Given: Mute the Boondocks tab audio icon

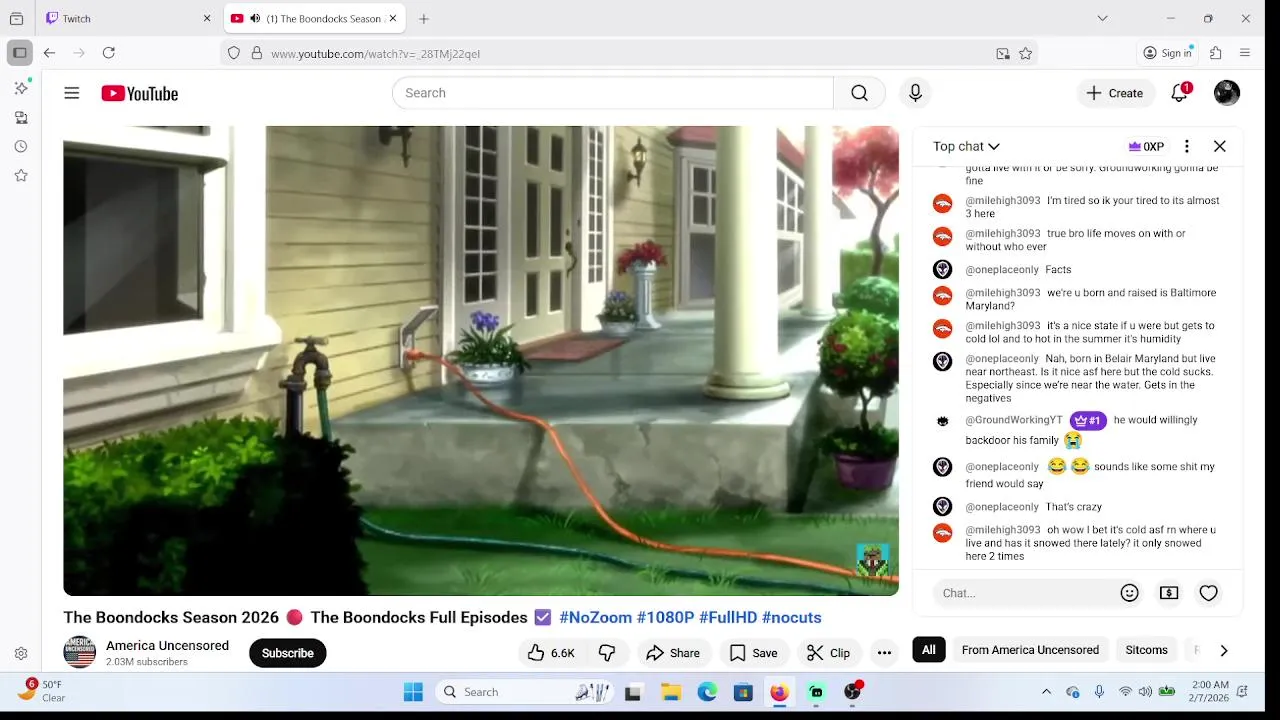Looking at the screenshot, I should 255,18.
